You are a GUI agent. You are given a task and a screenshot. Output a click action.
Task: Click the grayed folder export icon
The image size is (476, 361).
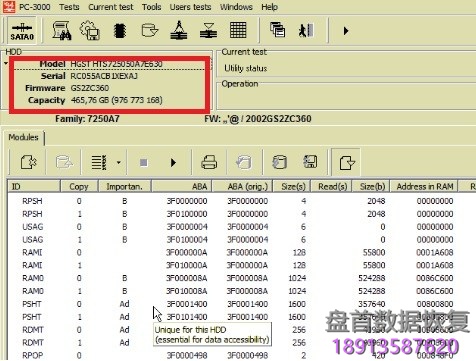(64, 163)
